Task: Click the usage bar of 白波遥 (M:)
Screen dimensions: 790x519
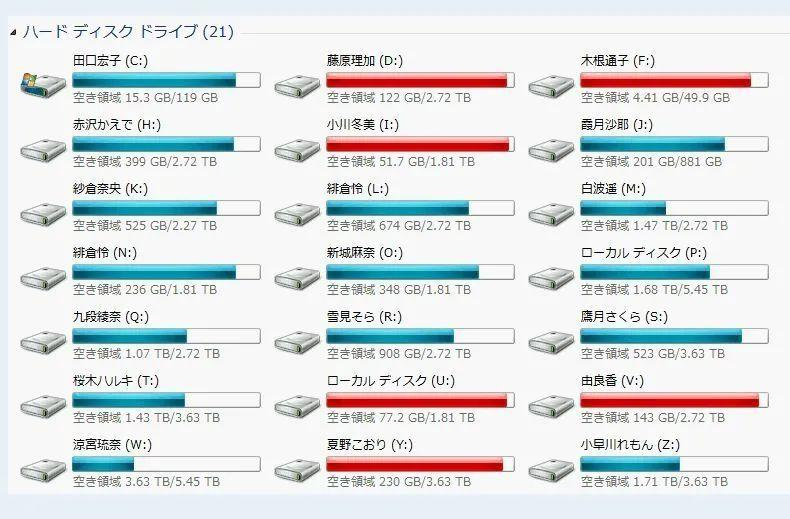Action: click(x=673, y=208)
